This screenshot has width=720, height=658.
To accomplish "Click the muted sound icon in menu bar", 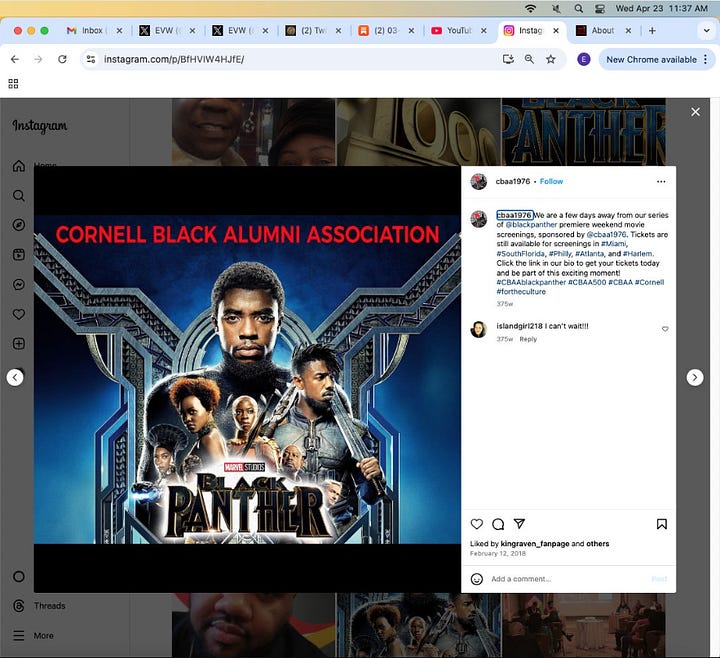I will [556, 8].
